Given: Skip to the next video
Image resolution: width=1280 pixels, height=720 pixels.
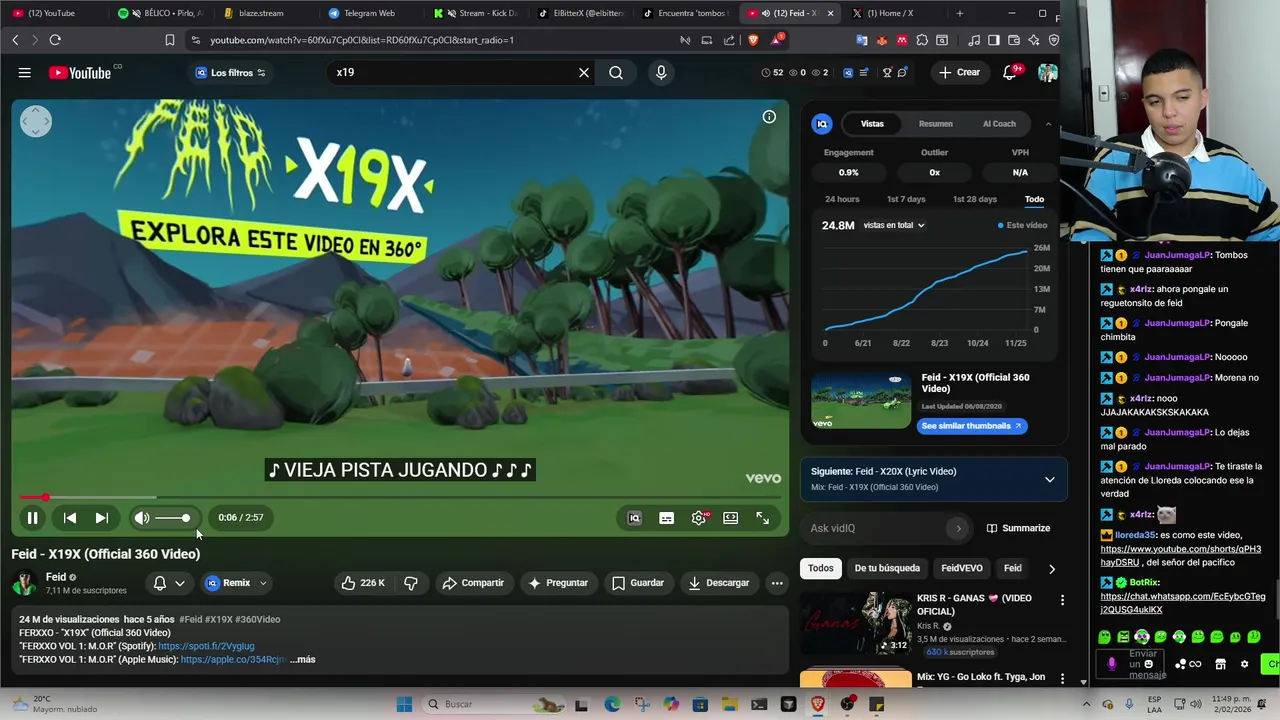Looking at the screenshot, I should pos(101,517).
